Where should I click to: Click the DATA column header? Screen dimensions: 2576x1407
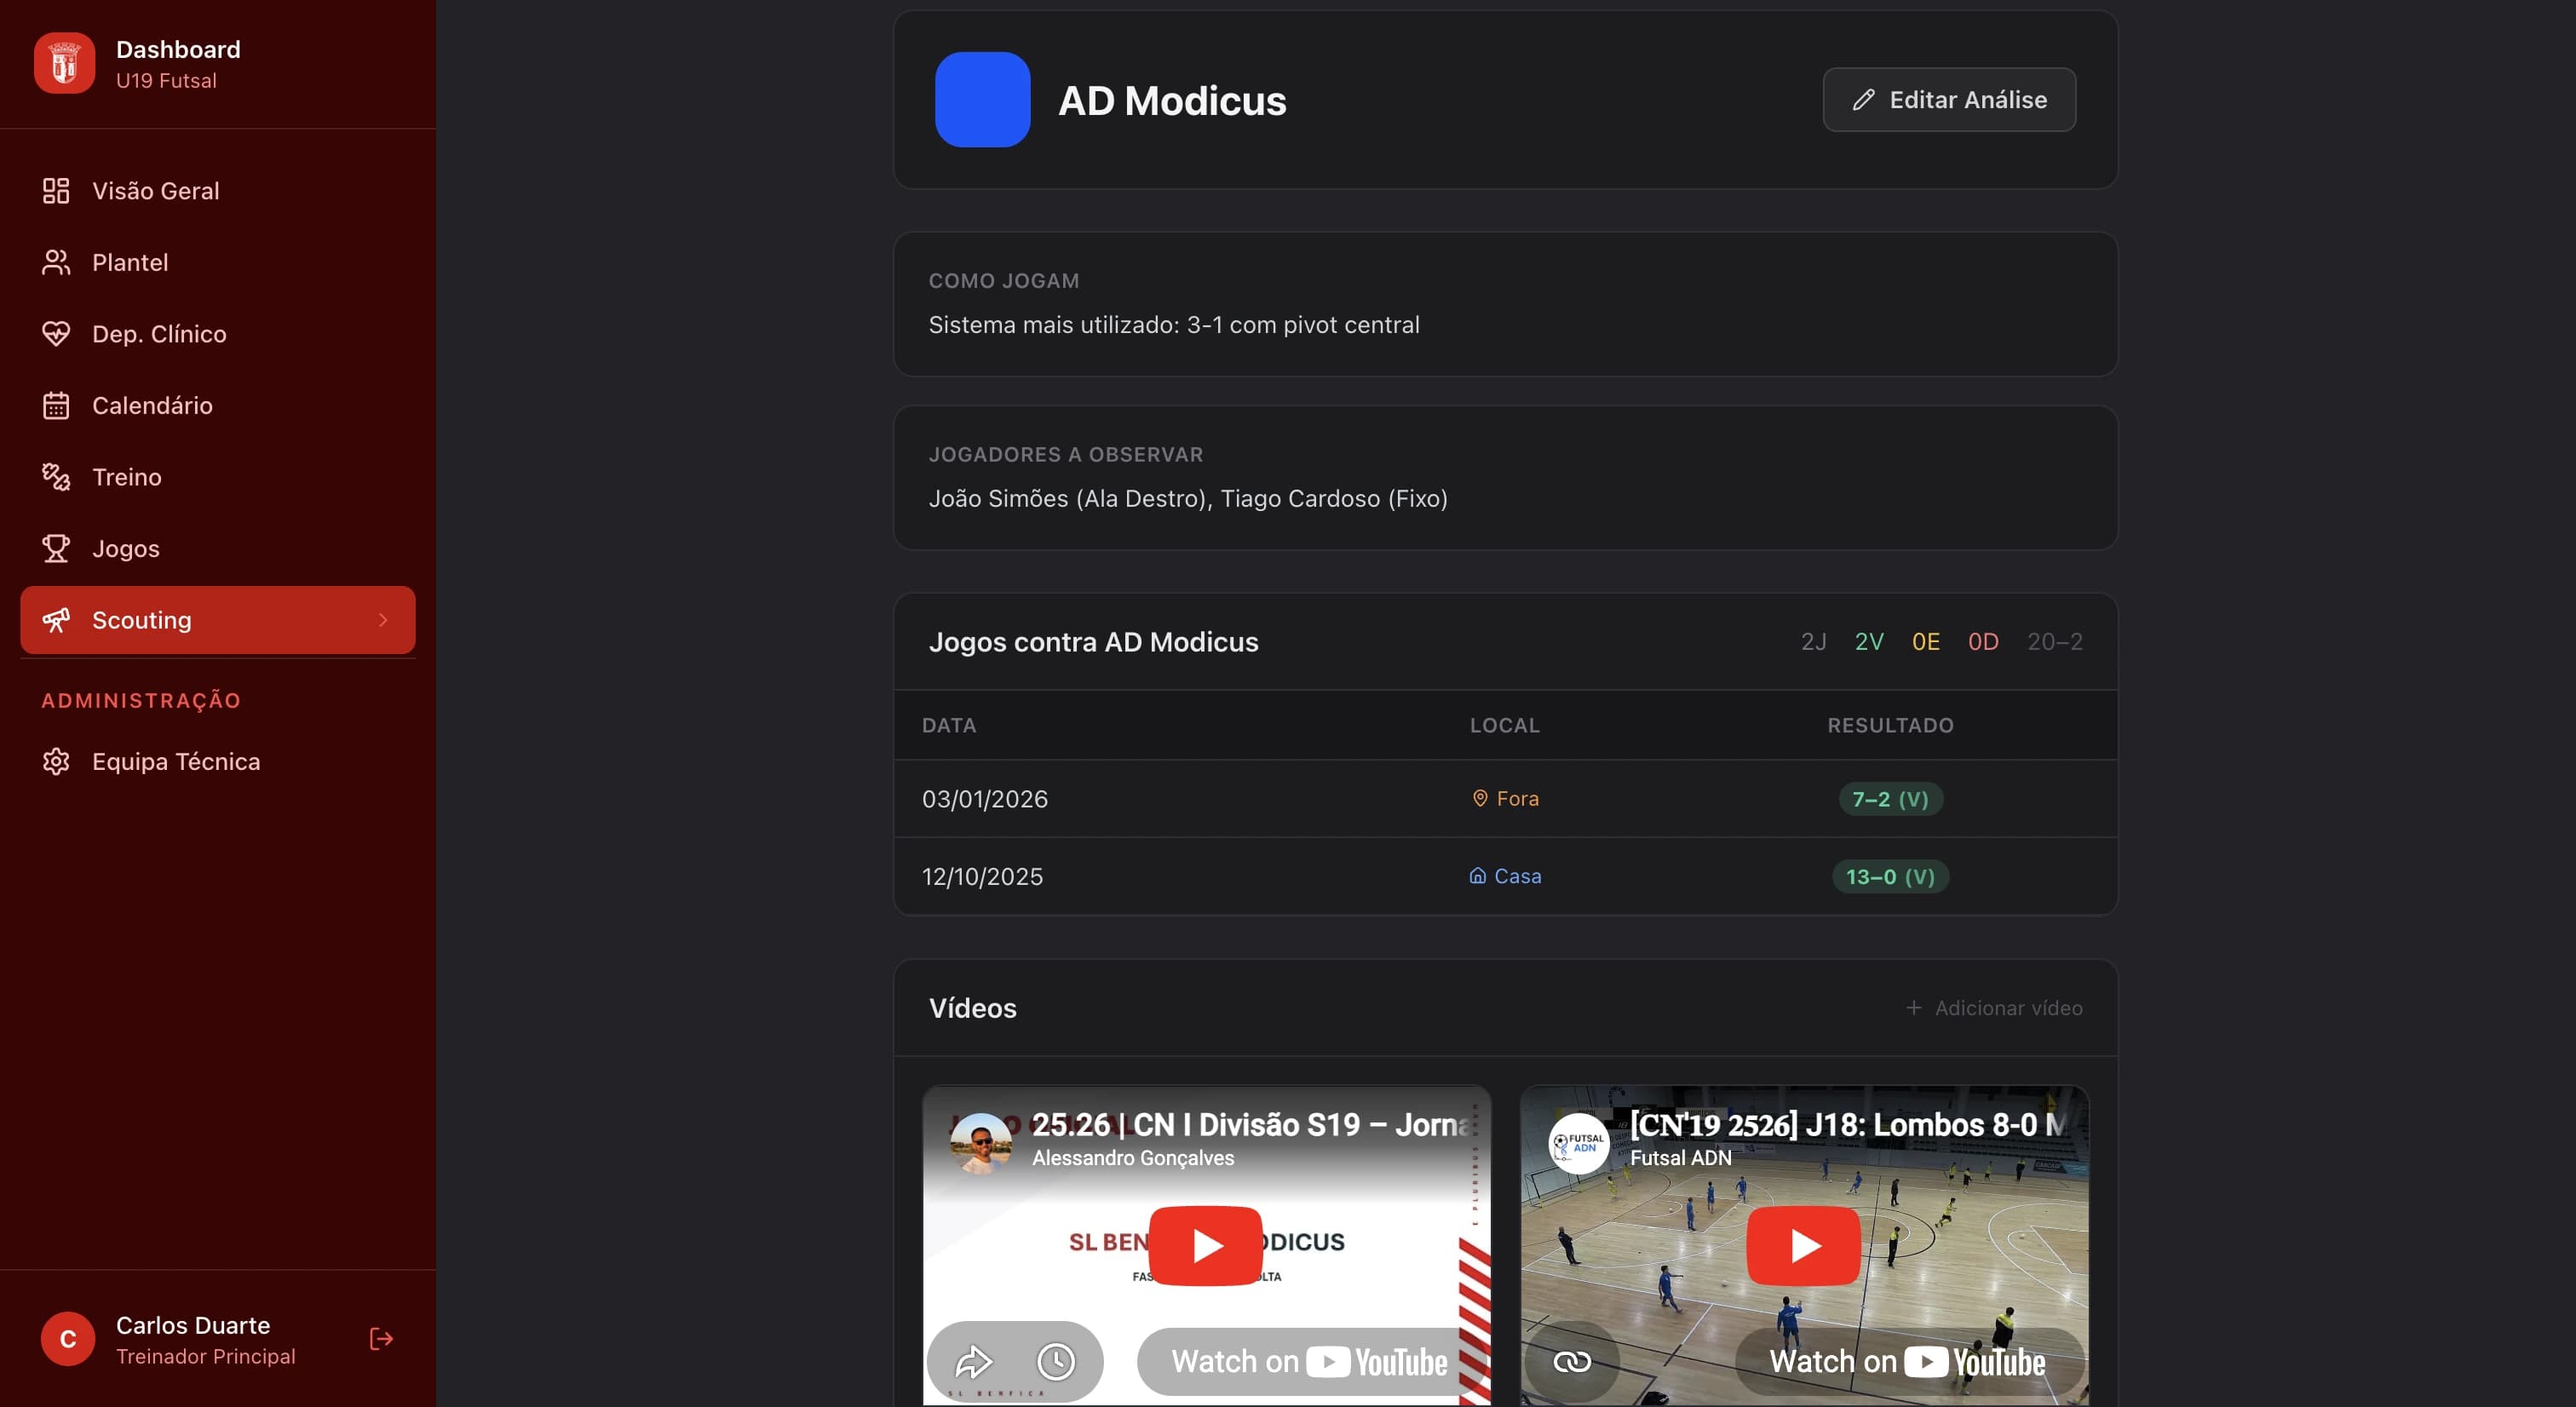tap(949, 725)
